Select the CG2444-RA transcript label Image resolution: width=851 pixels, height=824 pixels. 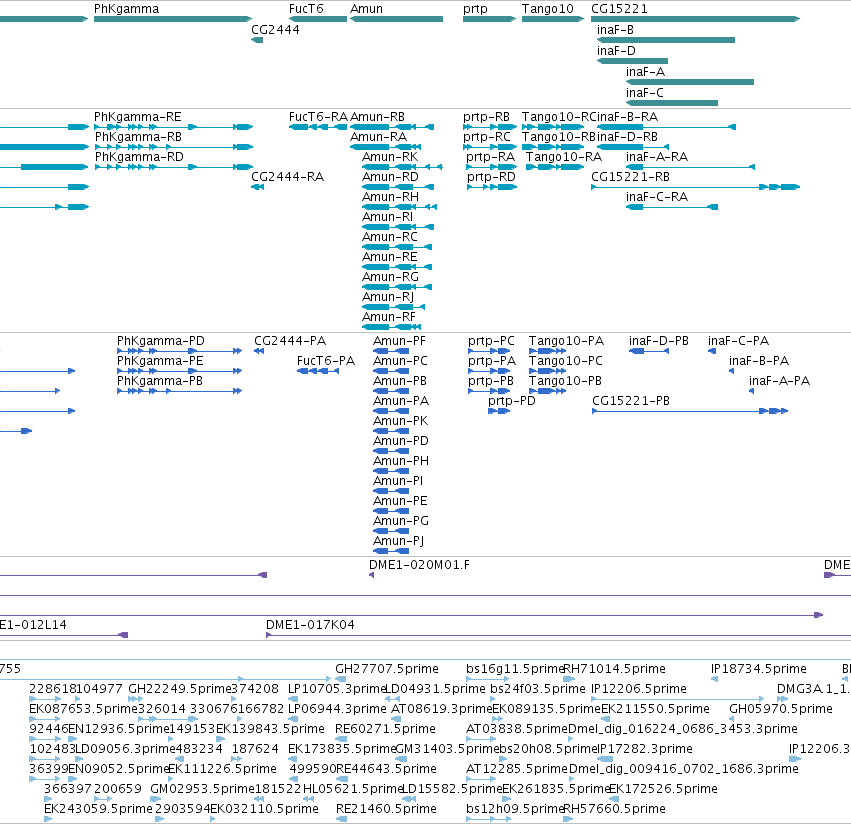coord(288,177)
